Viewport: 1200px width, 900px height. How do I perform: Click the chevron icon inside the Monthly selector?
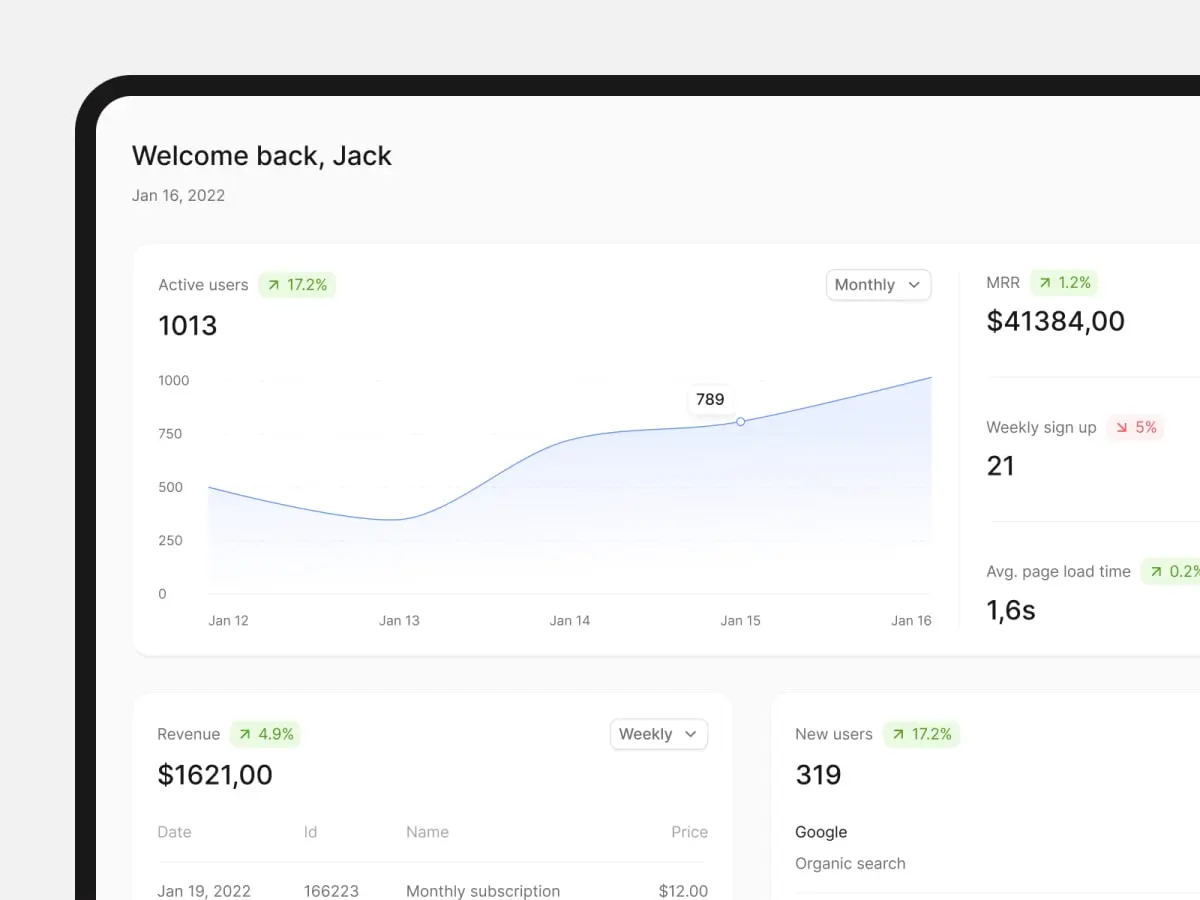coord(913,285)
